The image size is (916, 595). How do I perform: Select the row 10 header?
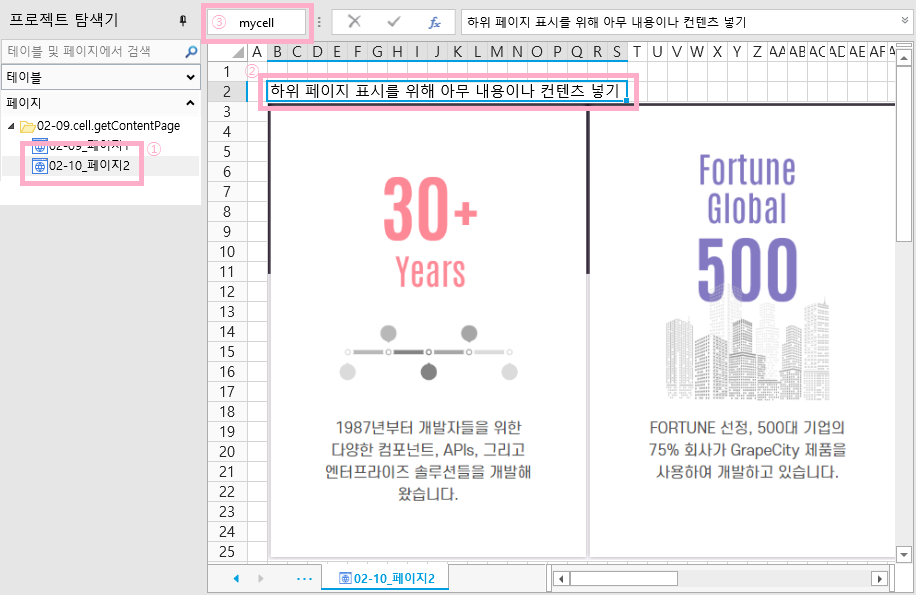coord(227,251)
